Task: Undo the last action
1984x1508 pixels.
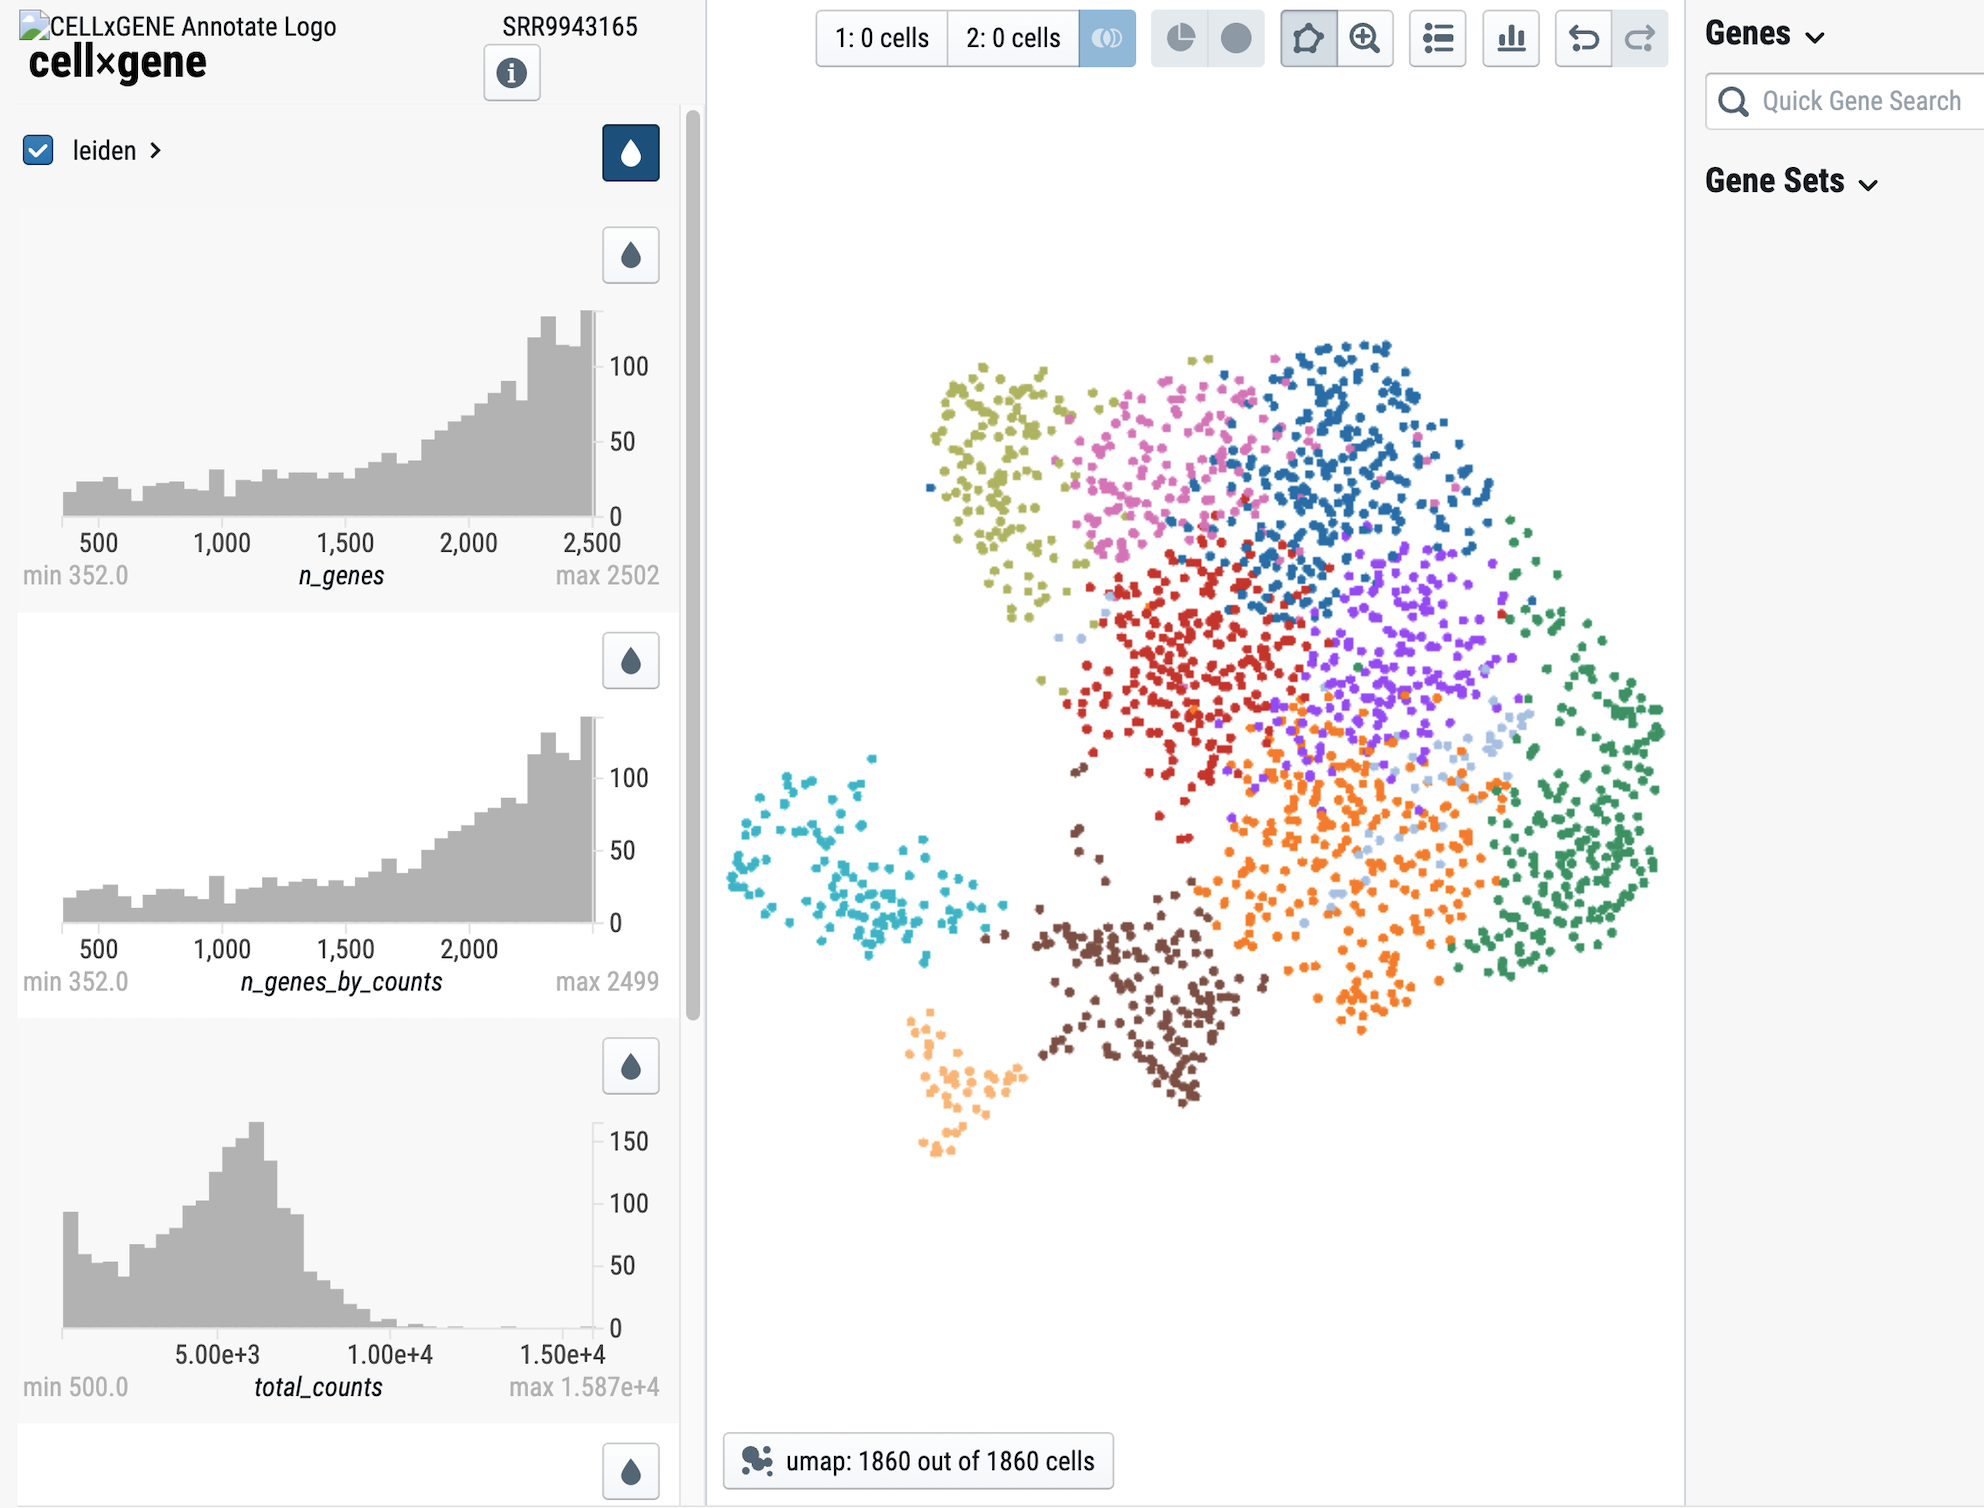Action: [1583, 38]
